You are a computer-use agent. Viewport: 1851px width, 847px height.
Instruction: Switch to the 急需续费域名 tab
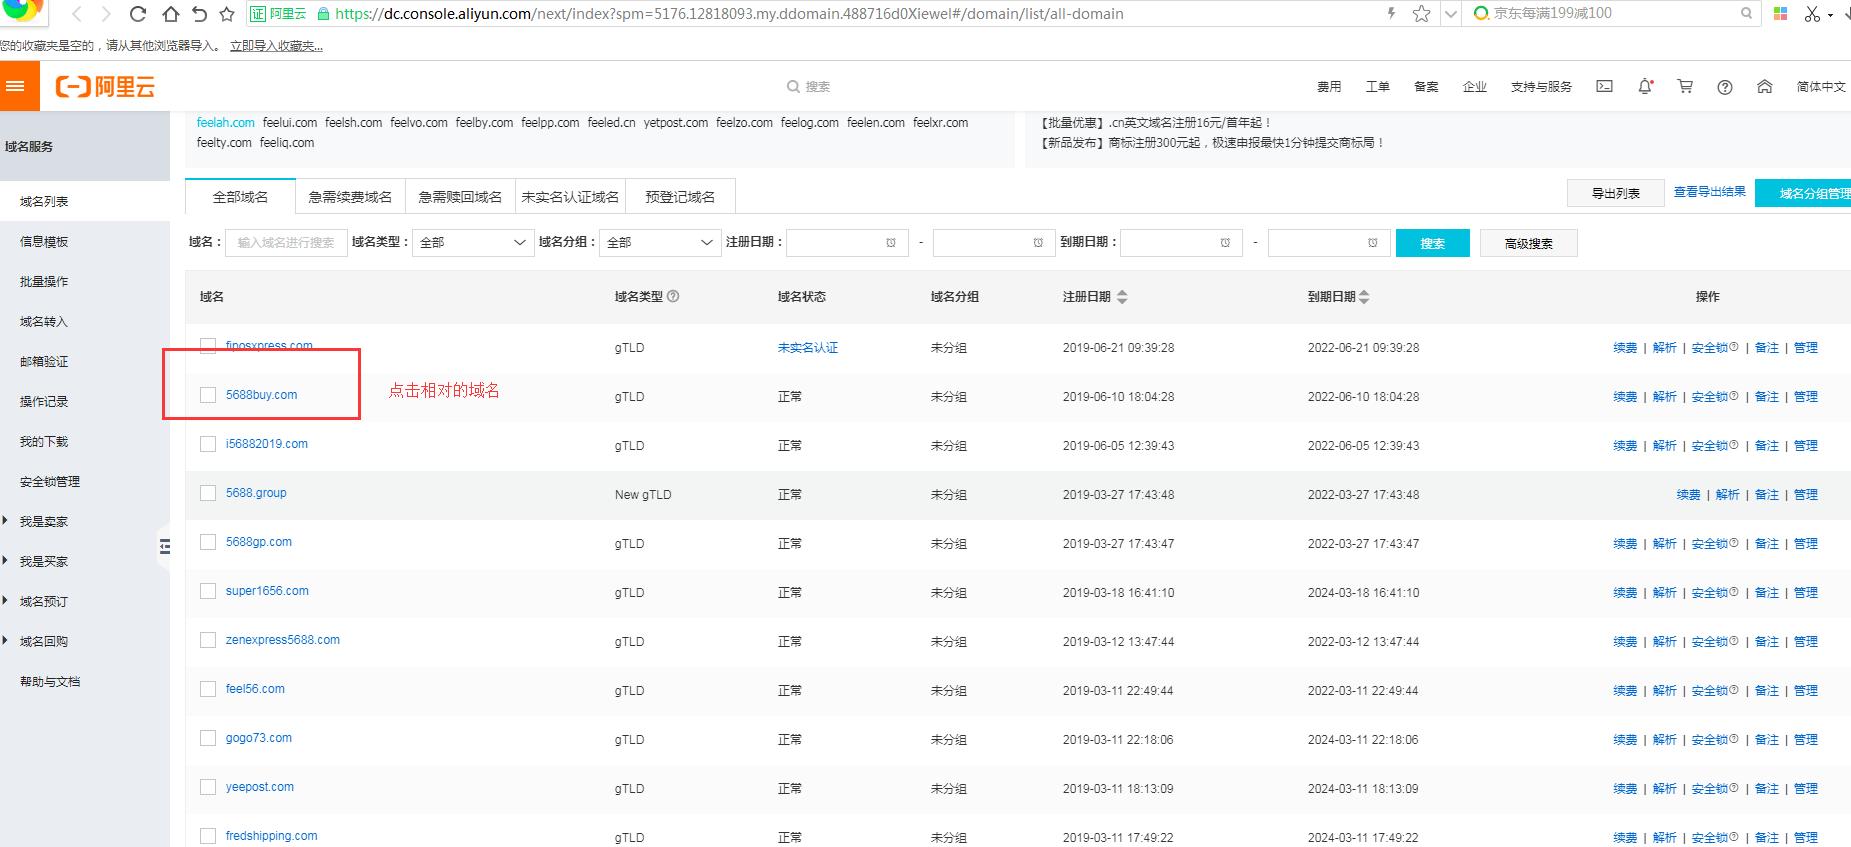click(x=350, y=197)
